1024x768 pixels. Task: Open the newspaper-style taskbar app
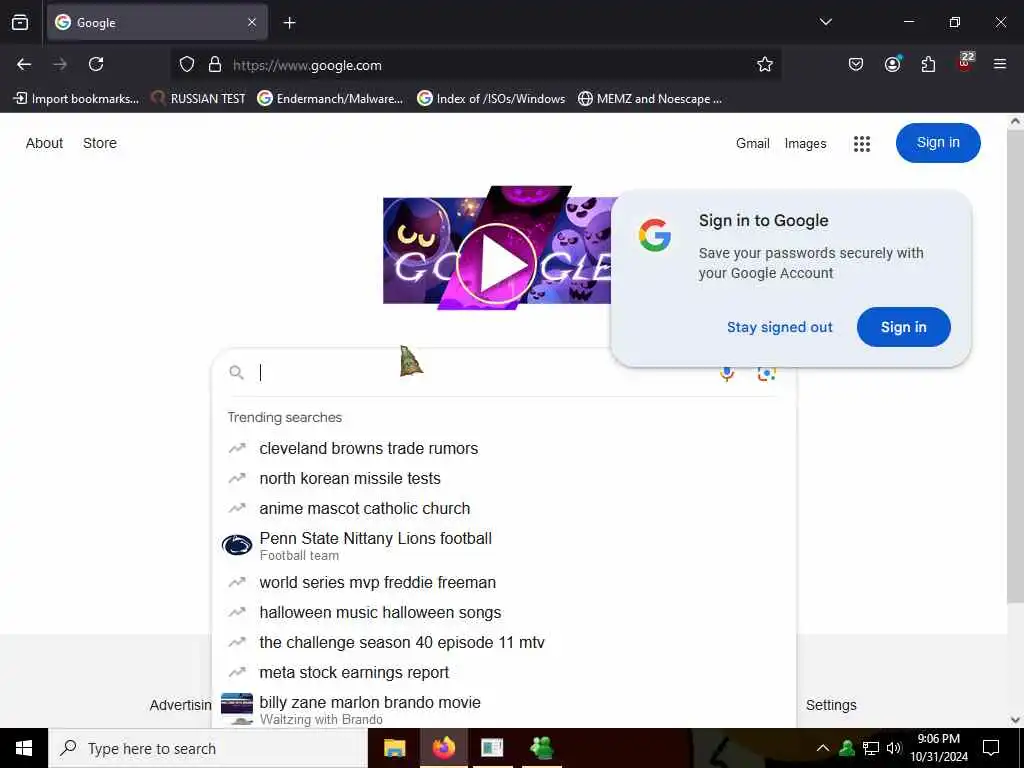492,748
